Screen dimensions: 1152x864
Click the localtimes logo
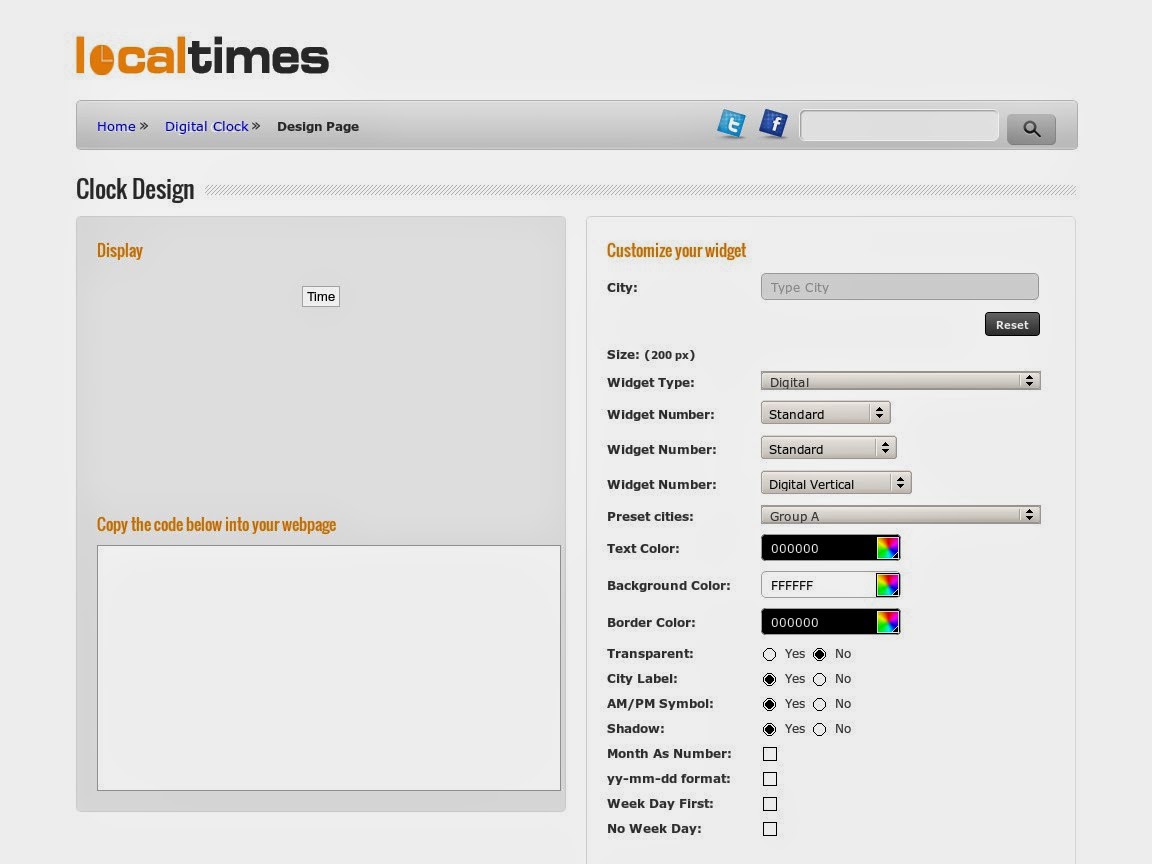[202, 56]
